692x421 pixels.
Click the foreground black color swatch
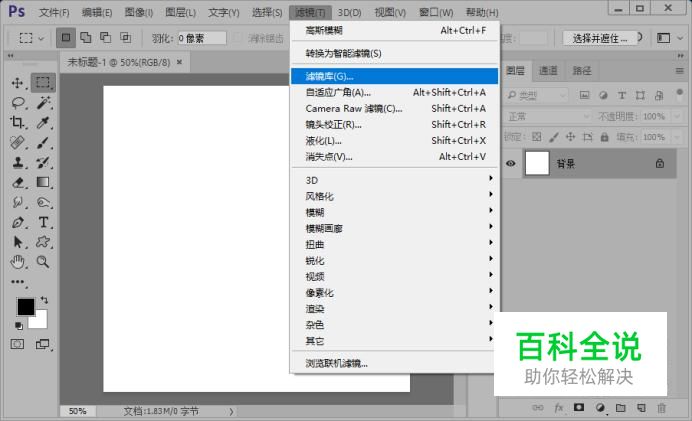click(x=25, y=306)
